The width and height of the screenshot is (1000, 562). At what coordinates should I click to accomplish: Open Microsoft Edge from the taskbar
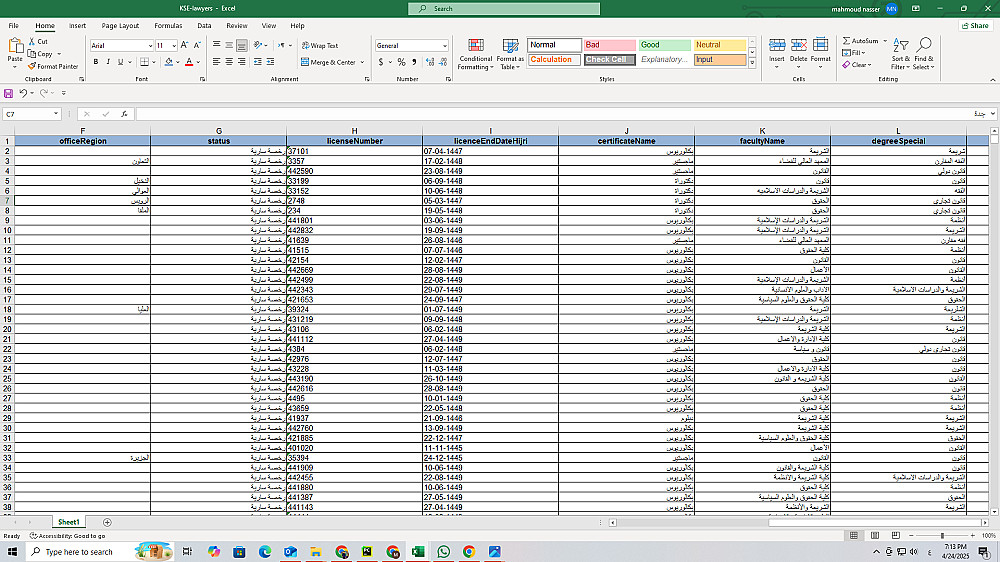pyautogui.click(x=265, y=552)
